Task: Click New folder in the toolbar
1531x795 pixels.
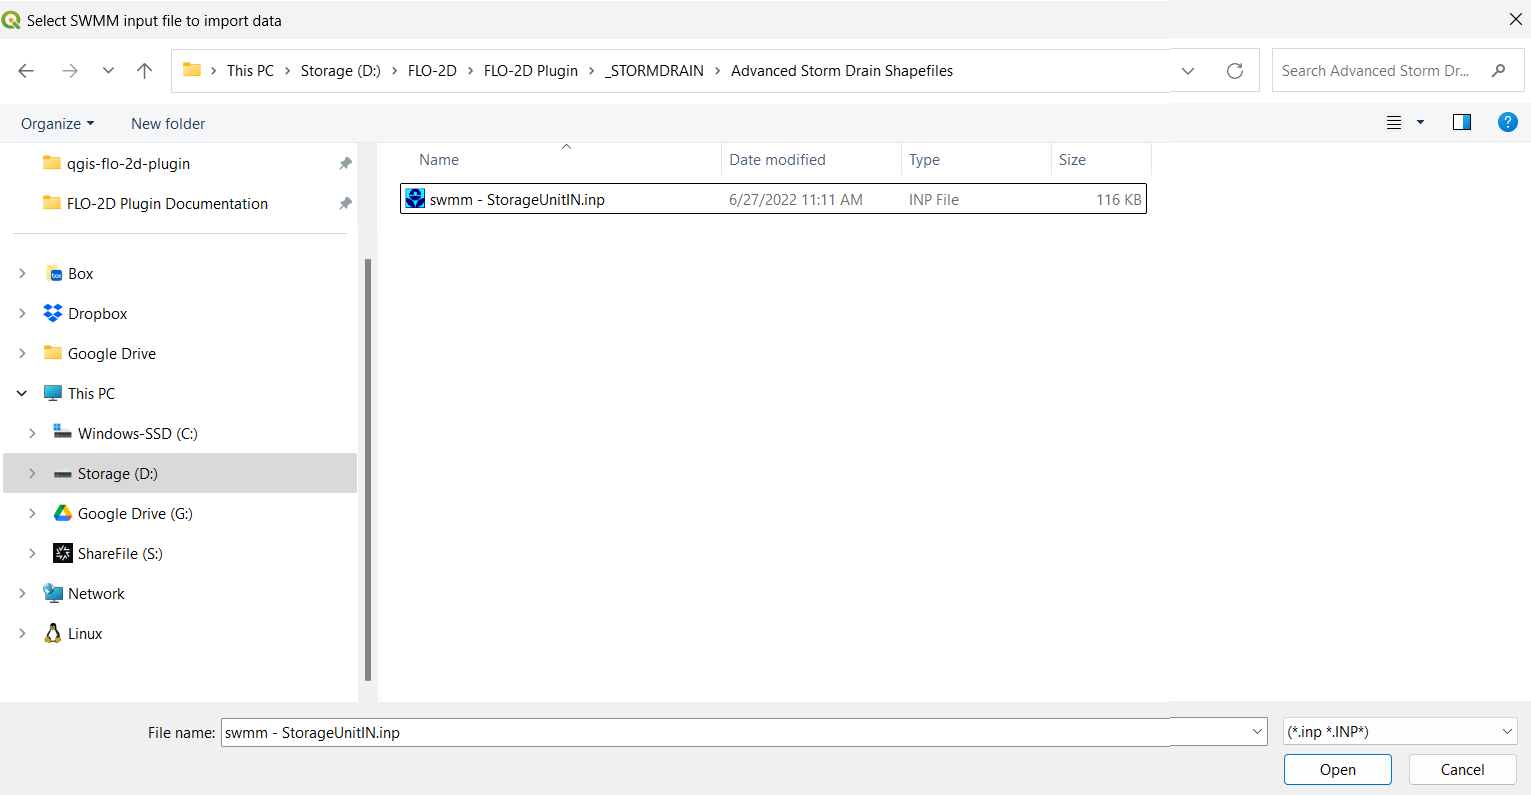Action: [x=168, y=124]
